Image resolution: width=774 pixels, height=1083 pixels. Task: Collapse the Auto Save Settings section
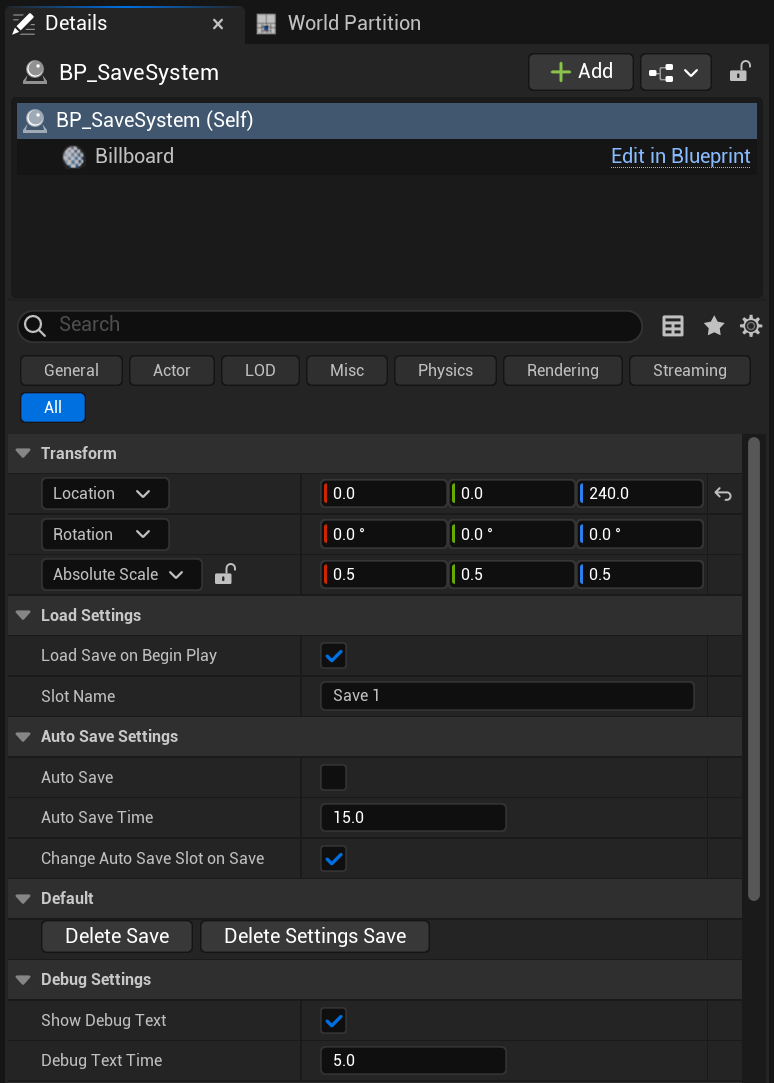tap(24, 737)
